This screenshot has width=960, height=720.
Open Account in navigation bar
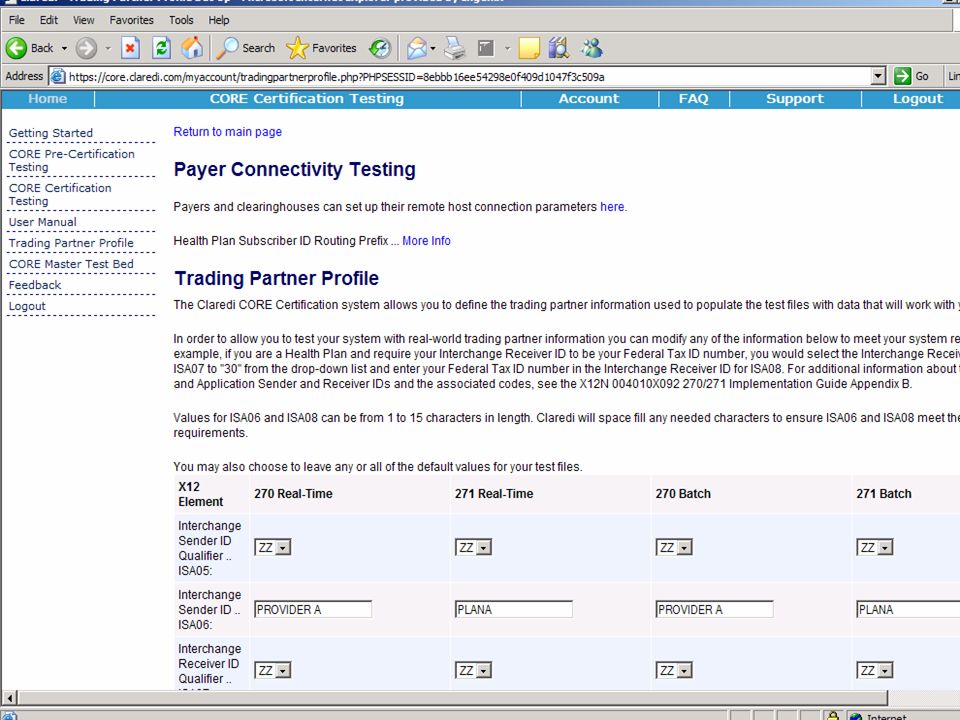[x=589, y=99]
